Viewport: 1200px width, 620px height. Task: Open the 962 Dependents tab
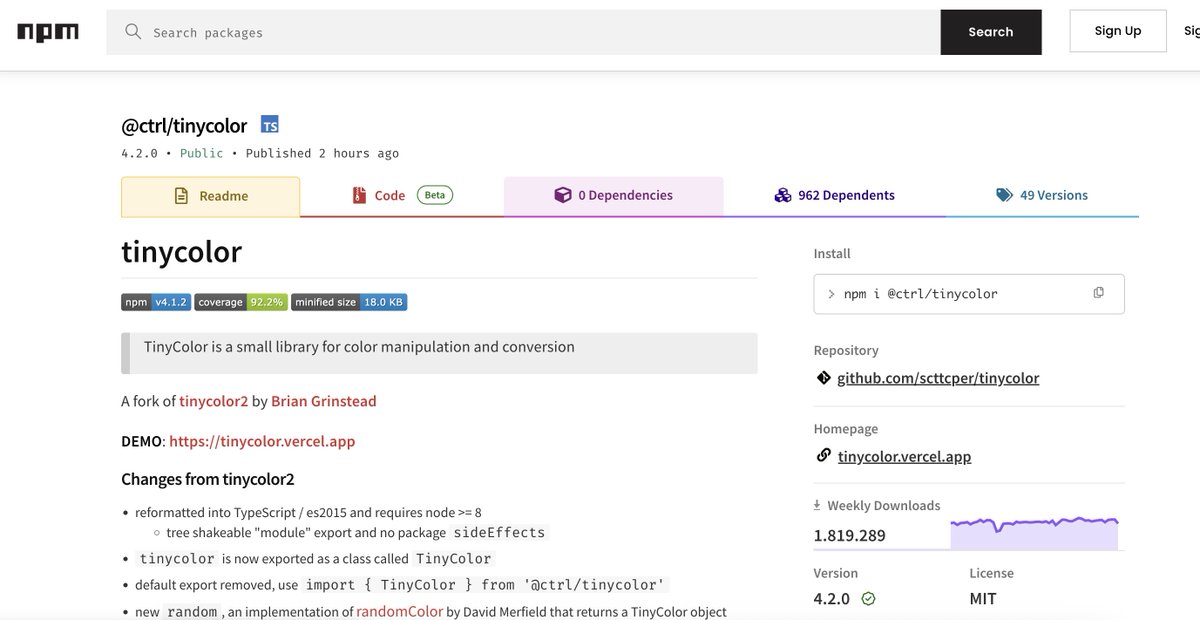pos(834,196)
